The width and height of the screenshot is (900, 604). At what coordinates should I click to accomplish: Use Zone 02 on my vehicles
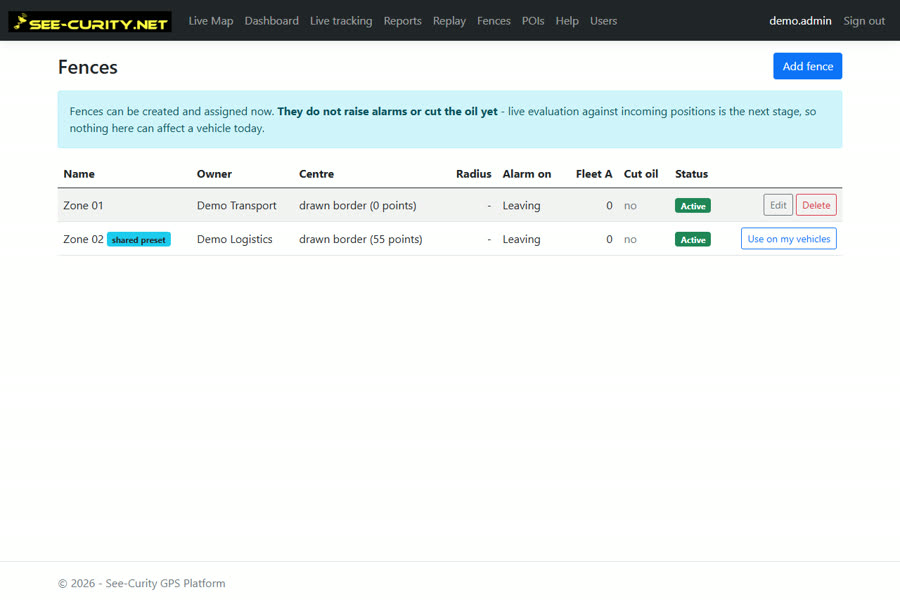pos(789,239)
